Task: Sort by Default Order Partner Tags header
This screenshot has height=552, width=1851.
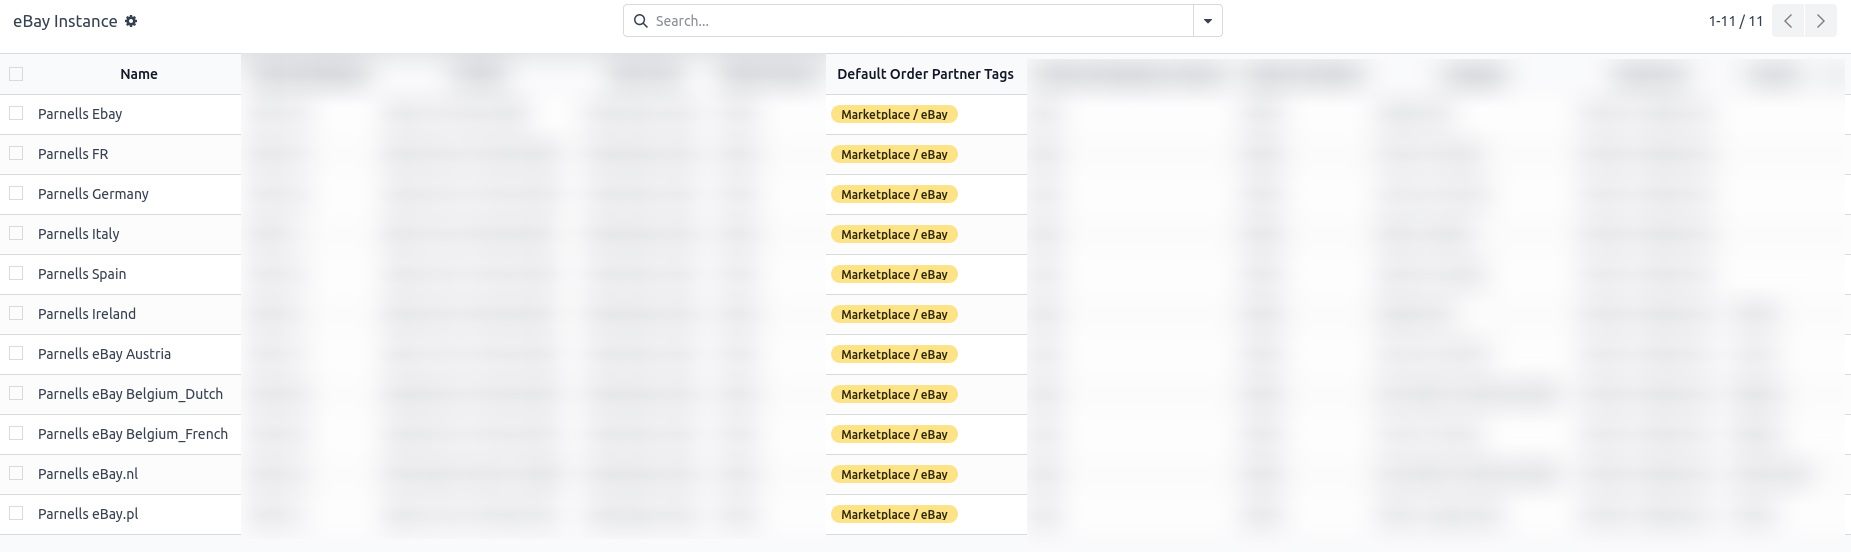Action: click(x=925, y=74)
